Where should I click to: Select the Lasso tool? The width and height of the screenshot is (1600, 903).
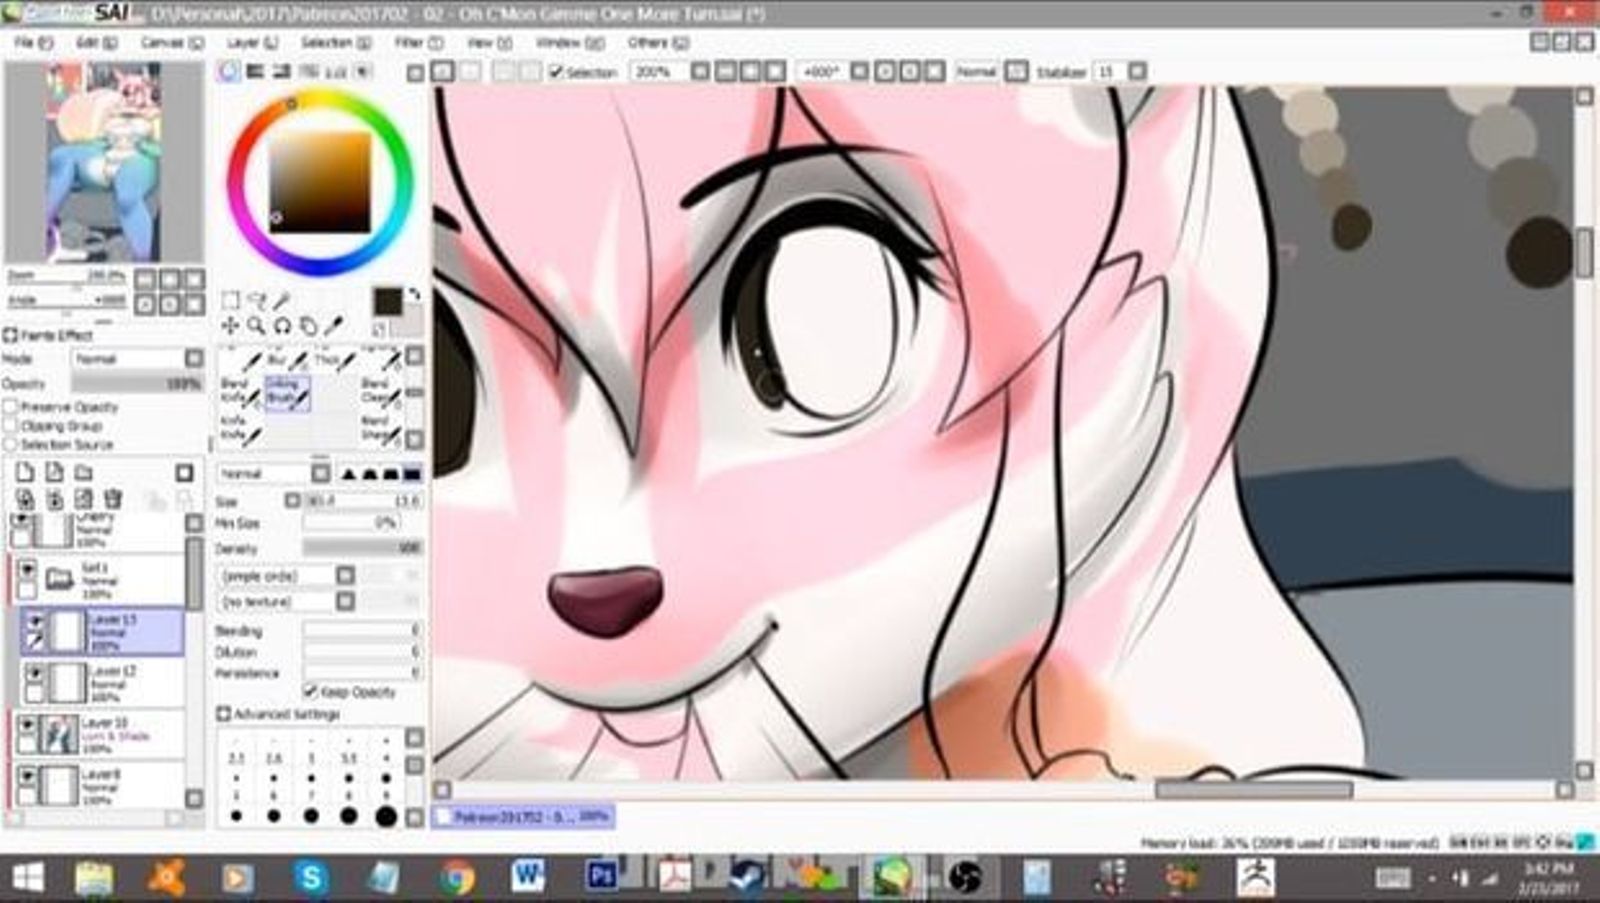(x=257, y=300)
